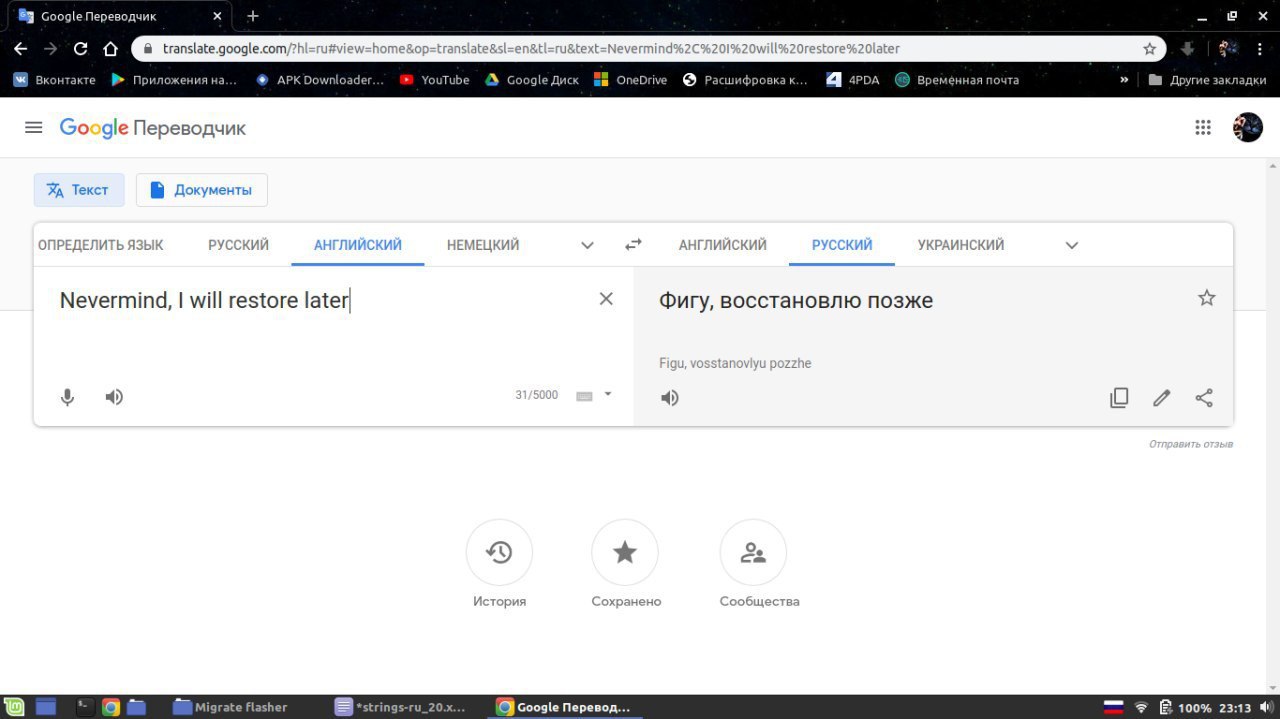Expand more source languages list
Screen dimensions: 1280x719
click(x=587, y=245)
